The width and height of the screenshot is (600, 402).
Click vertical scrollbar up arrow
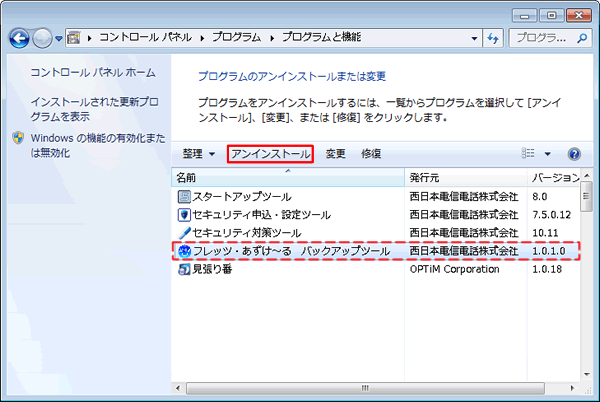pos(587,175)
